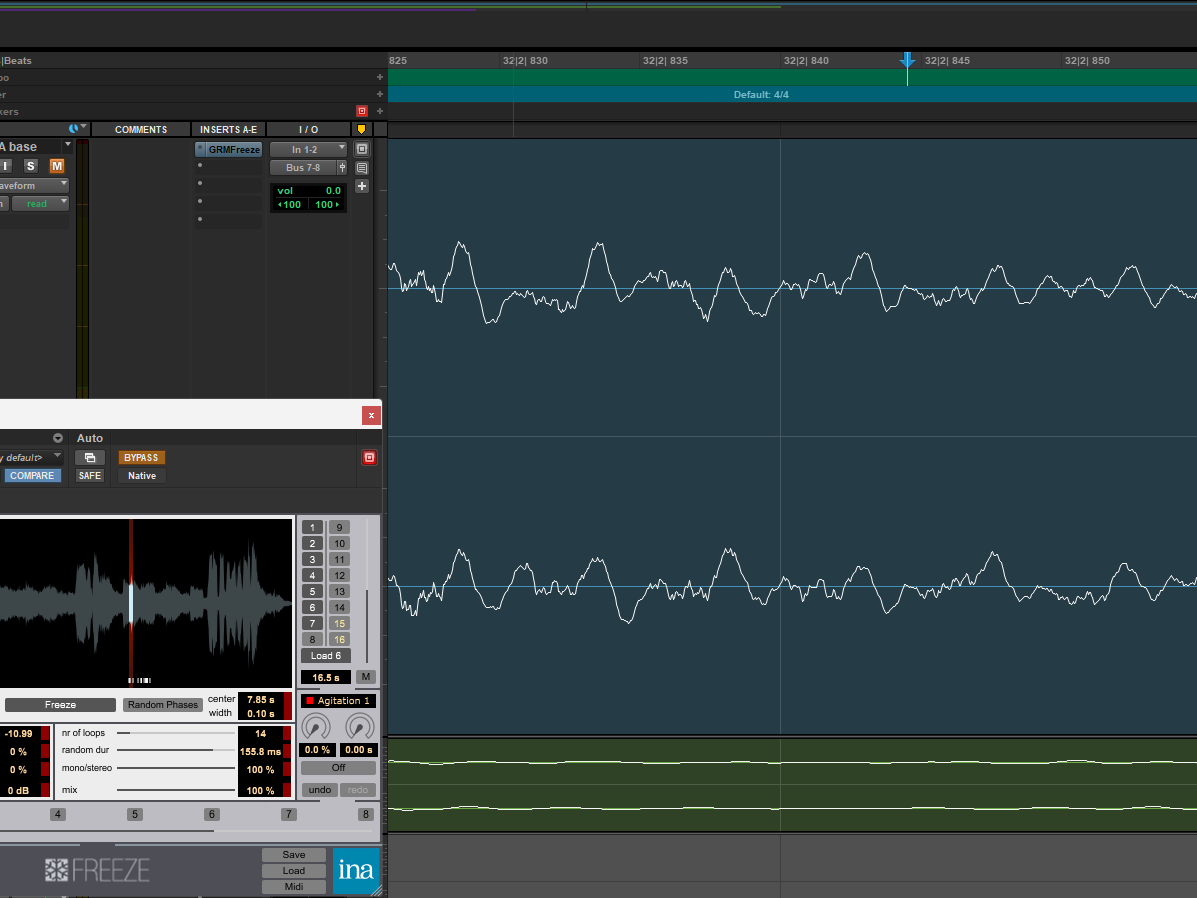Mute the A base track

tap(56, 166)
